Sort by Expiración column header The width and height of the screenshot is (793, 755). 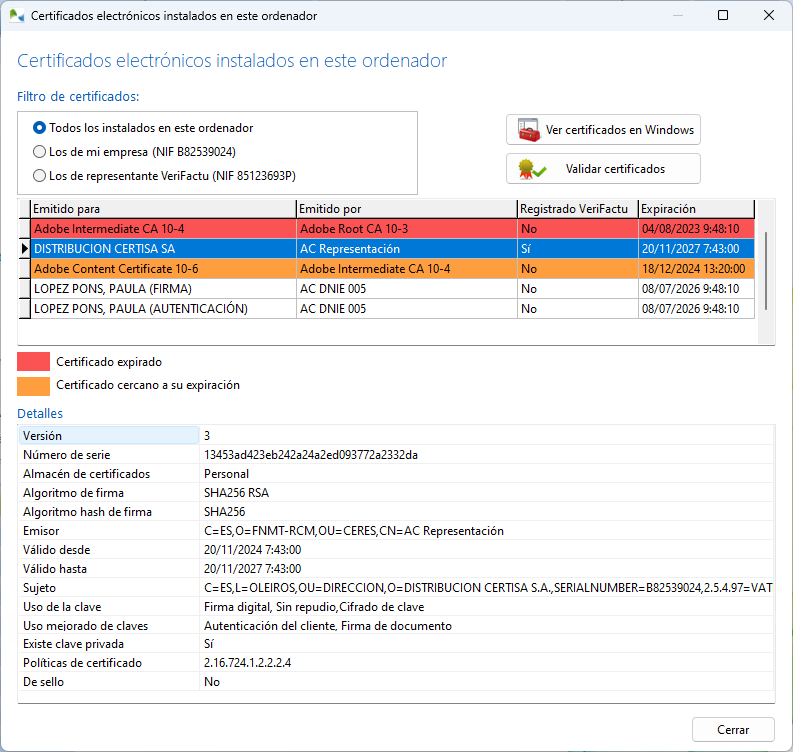pyautogui.click(x=694, y=209)
